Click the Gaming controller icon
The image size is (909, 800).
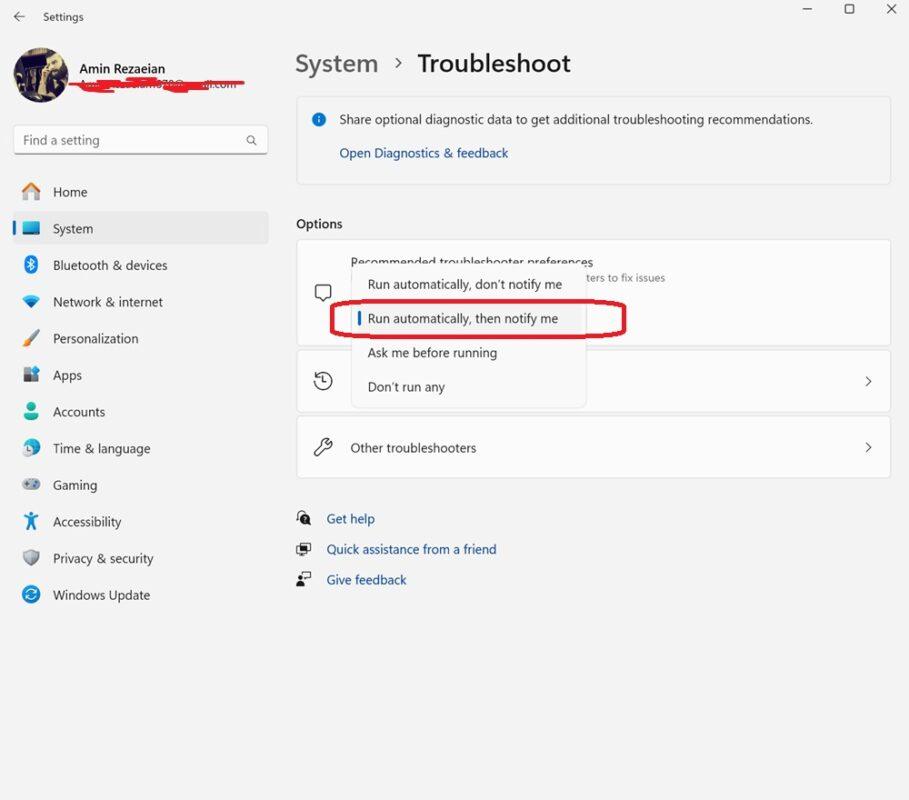click(32, 485)
